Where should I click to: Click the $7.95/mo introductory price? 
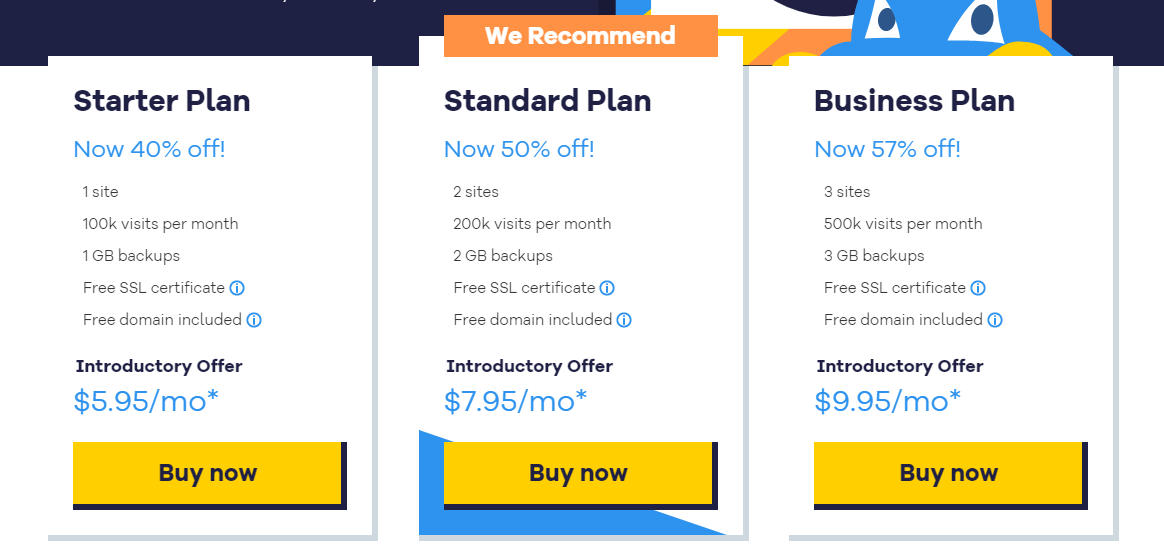[515, 401]
